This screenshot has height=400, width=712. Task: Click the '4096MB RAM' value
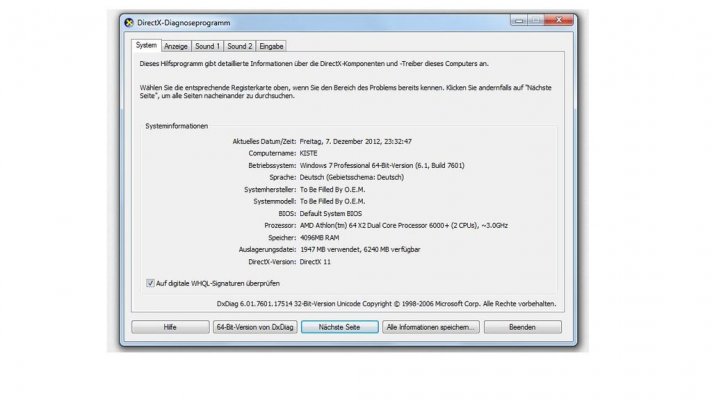point(319,237)
